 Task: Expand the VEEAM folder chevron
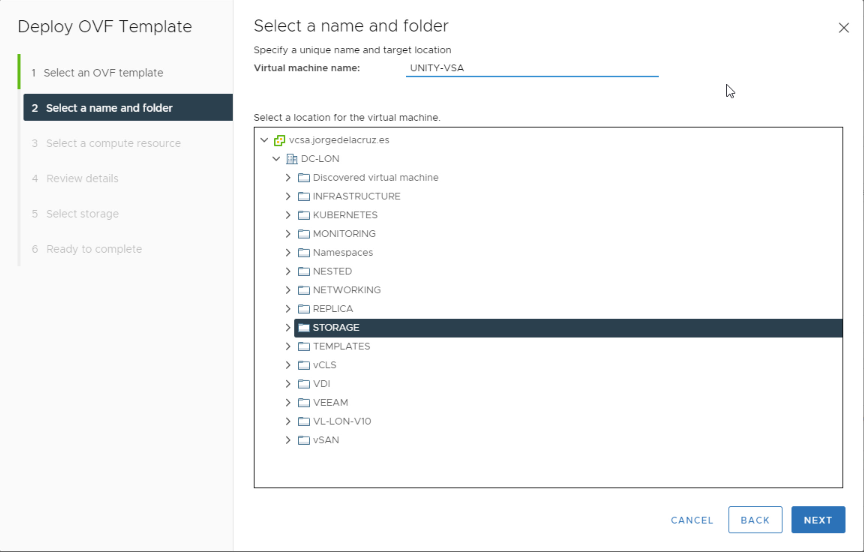point(288,402)
